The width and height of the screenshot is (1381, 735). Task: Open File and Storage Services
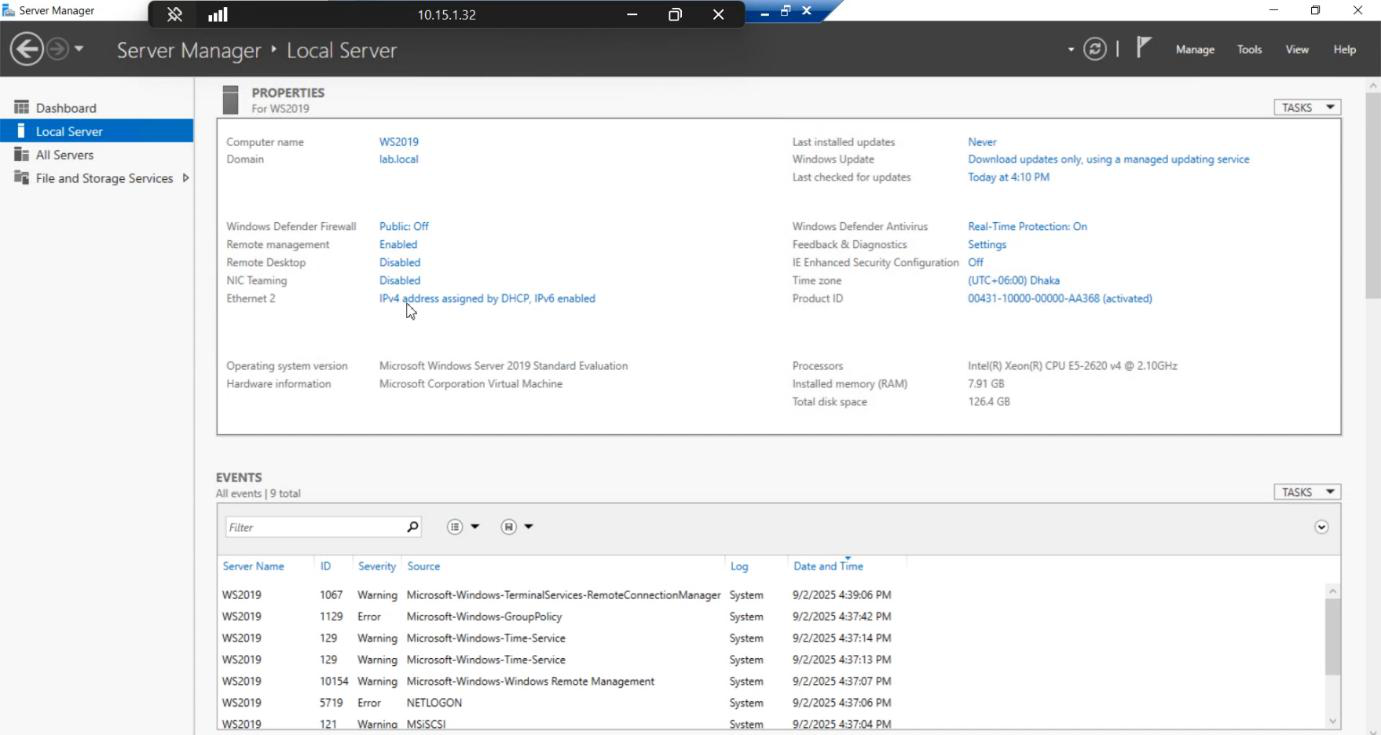104,178
